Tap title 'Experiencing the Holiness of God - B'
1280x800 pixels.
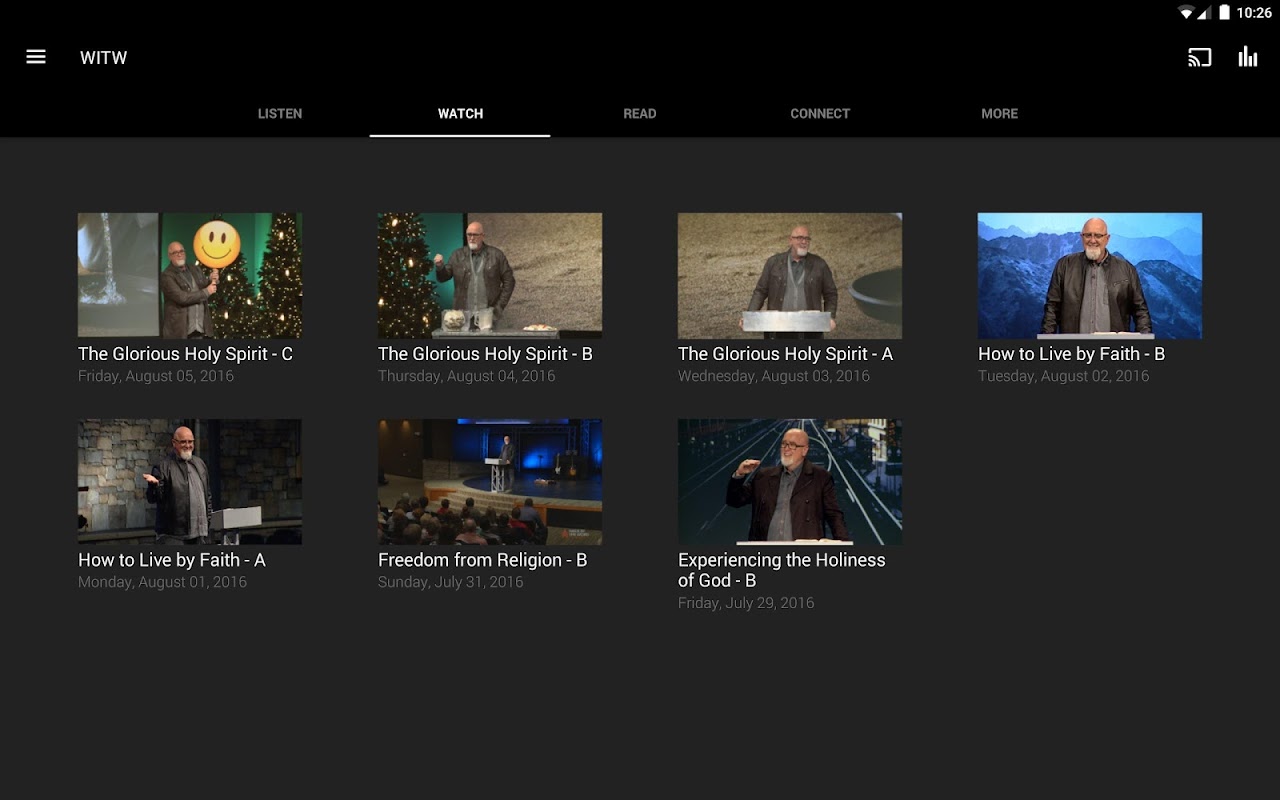pos(782,570)
